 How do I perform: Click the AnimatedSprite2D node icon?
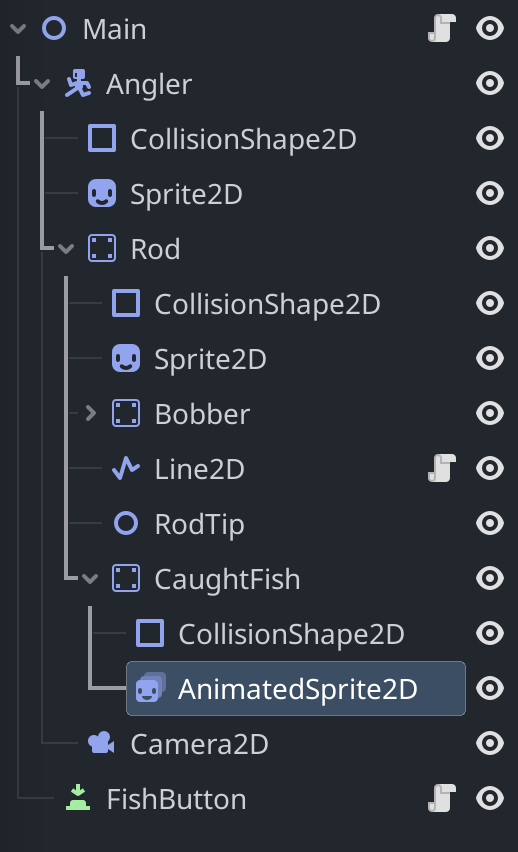point(150,688)
